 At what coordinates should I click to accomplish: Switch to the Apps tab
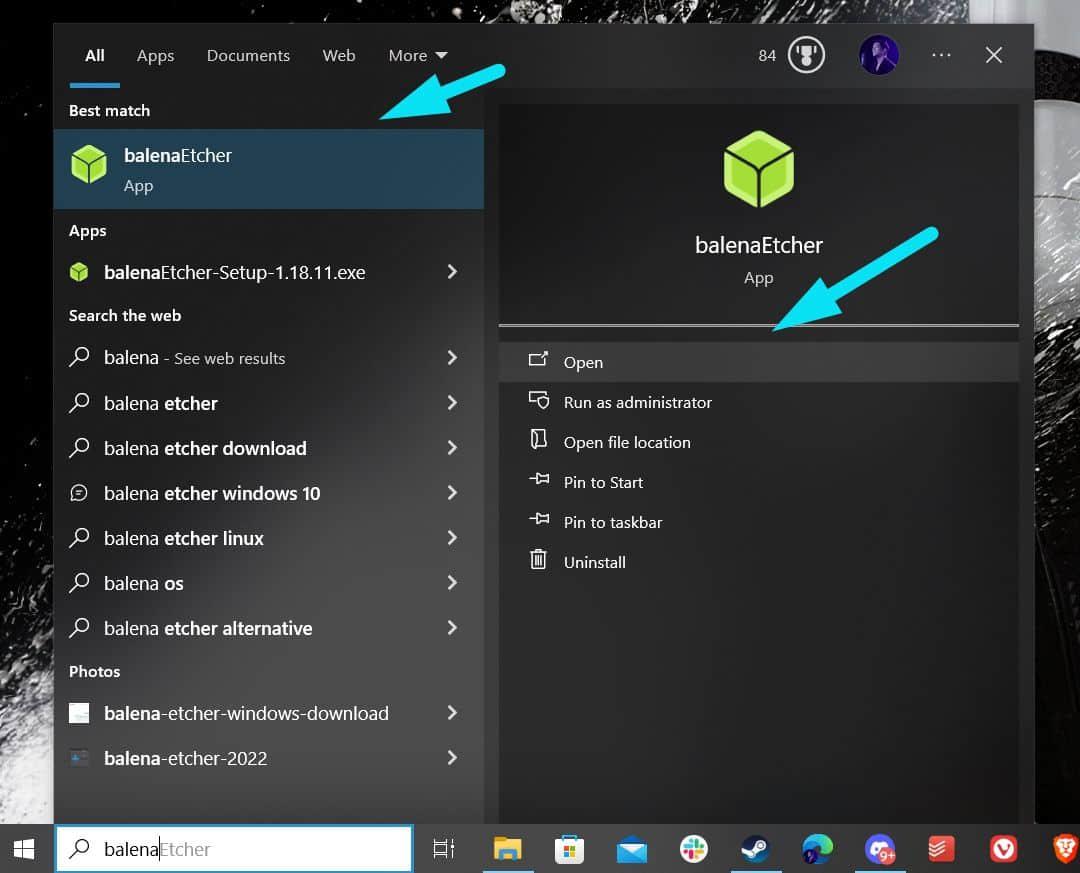coord(155,56)
